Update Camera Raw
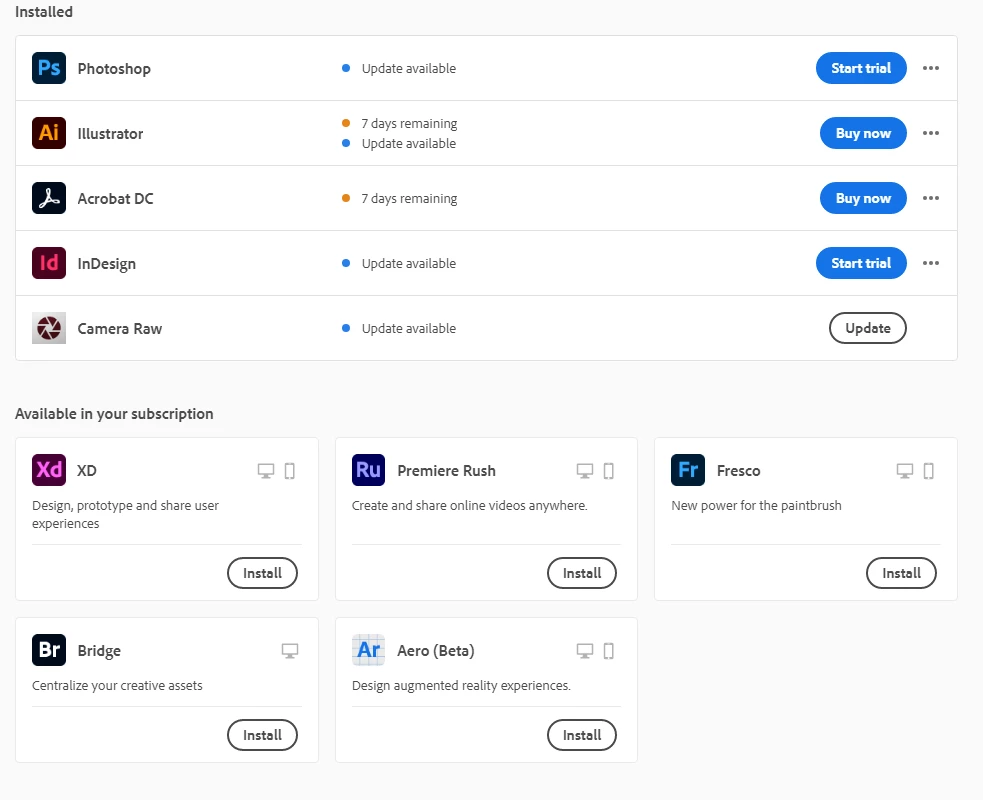 coord(868,328)
